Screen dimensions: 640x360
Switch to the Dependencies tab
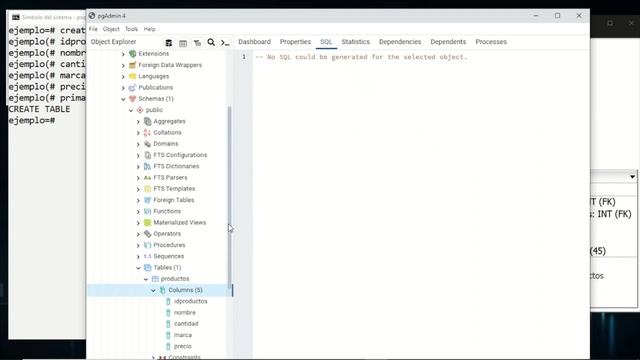(400, 42)
